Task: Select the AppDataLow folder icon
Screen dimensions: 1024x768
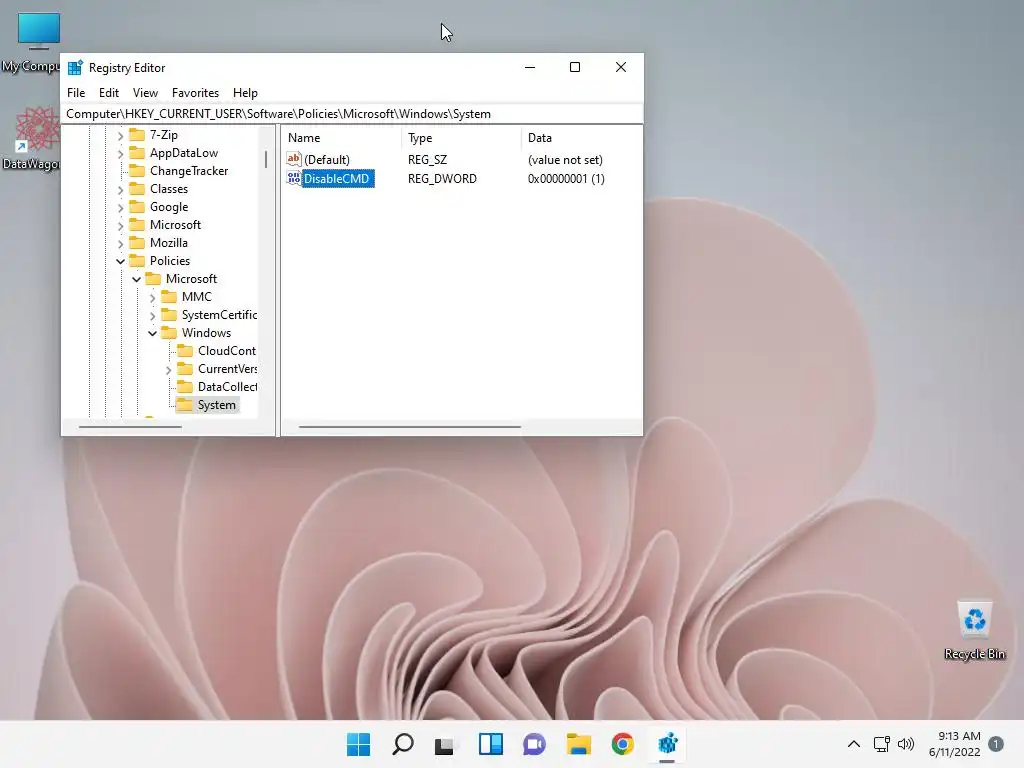Action: (x=137, y=153)
